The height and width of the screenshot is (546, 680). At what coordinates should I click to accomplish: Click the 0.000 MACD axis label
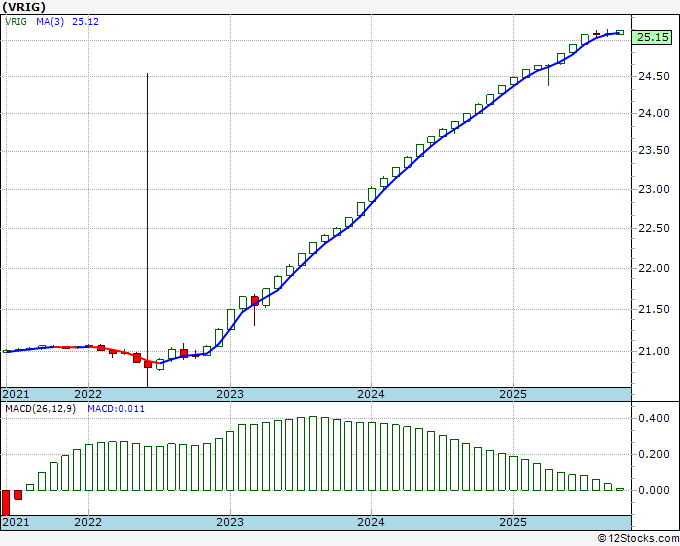[x=655, y=490]
